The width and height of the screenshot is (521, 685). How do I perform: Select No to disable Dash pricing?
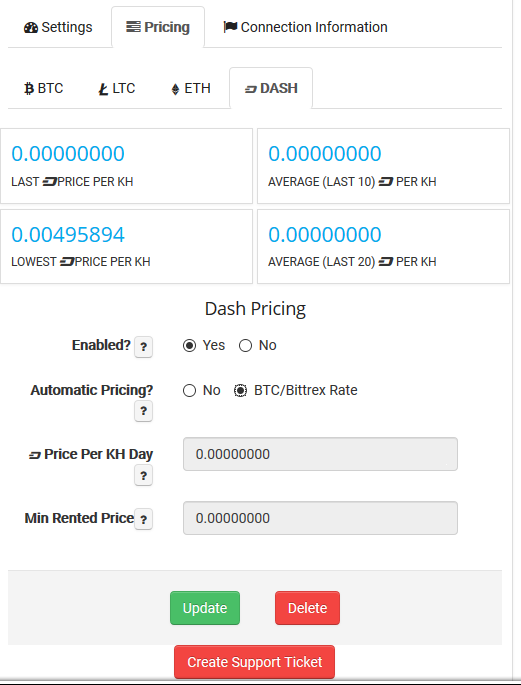pos(245,346)
